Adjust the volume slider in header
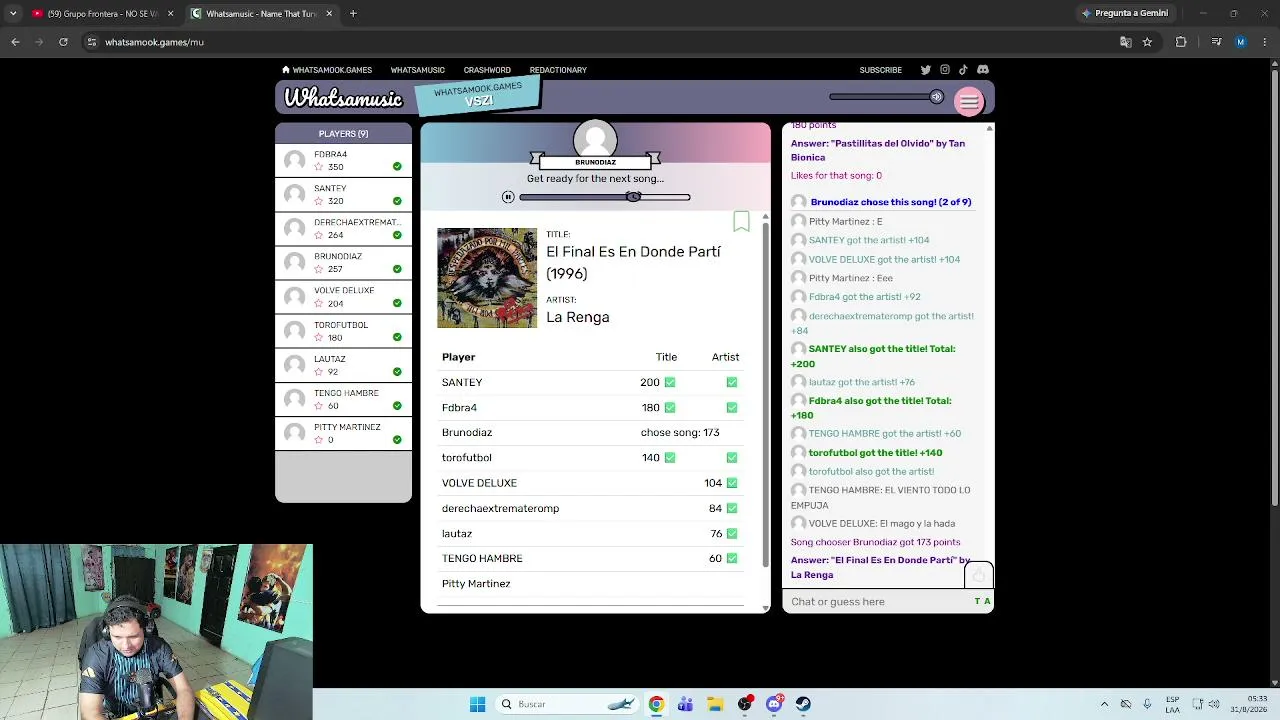1280x720 pixels. coord(886,97)
